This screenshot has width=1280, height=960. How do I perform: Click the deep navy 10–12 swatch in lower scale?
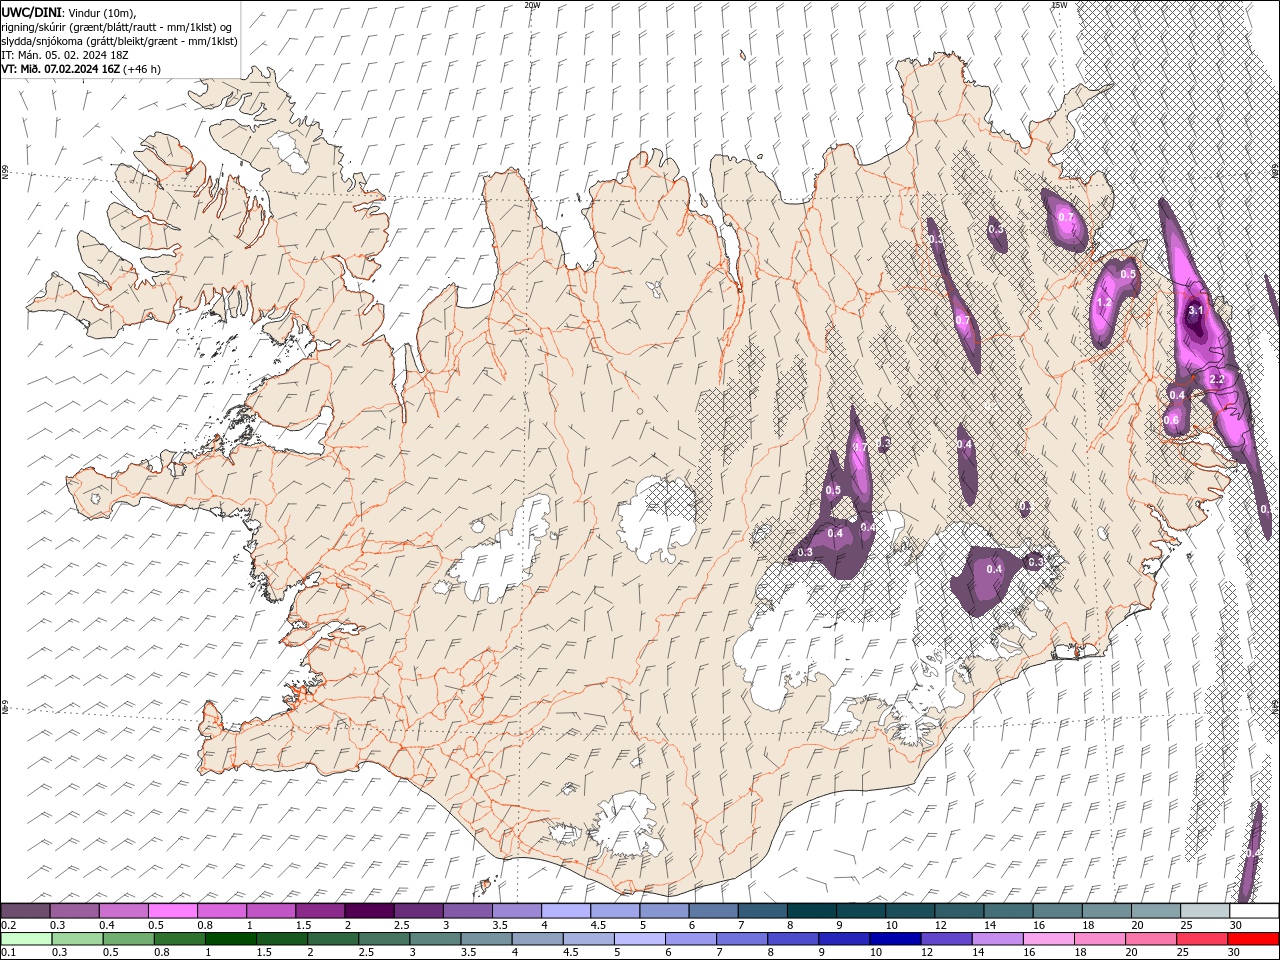pos(895,939)
